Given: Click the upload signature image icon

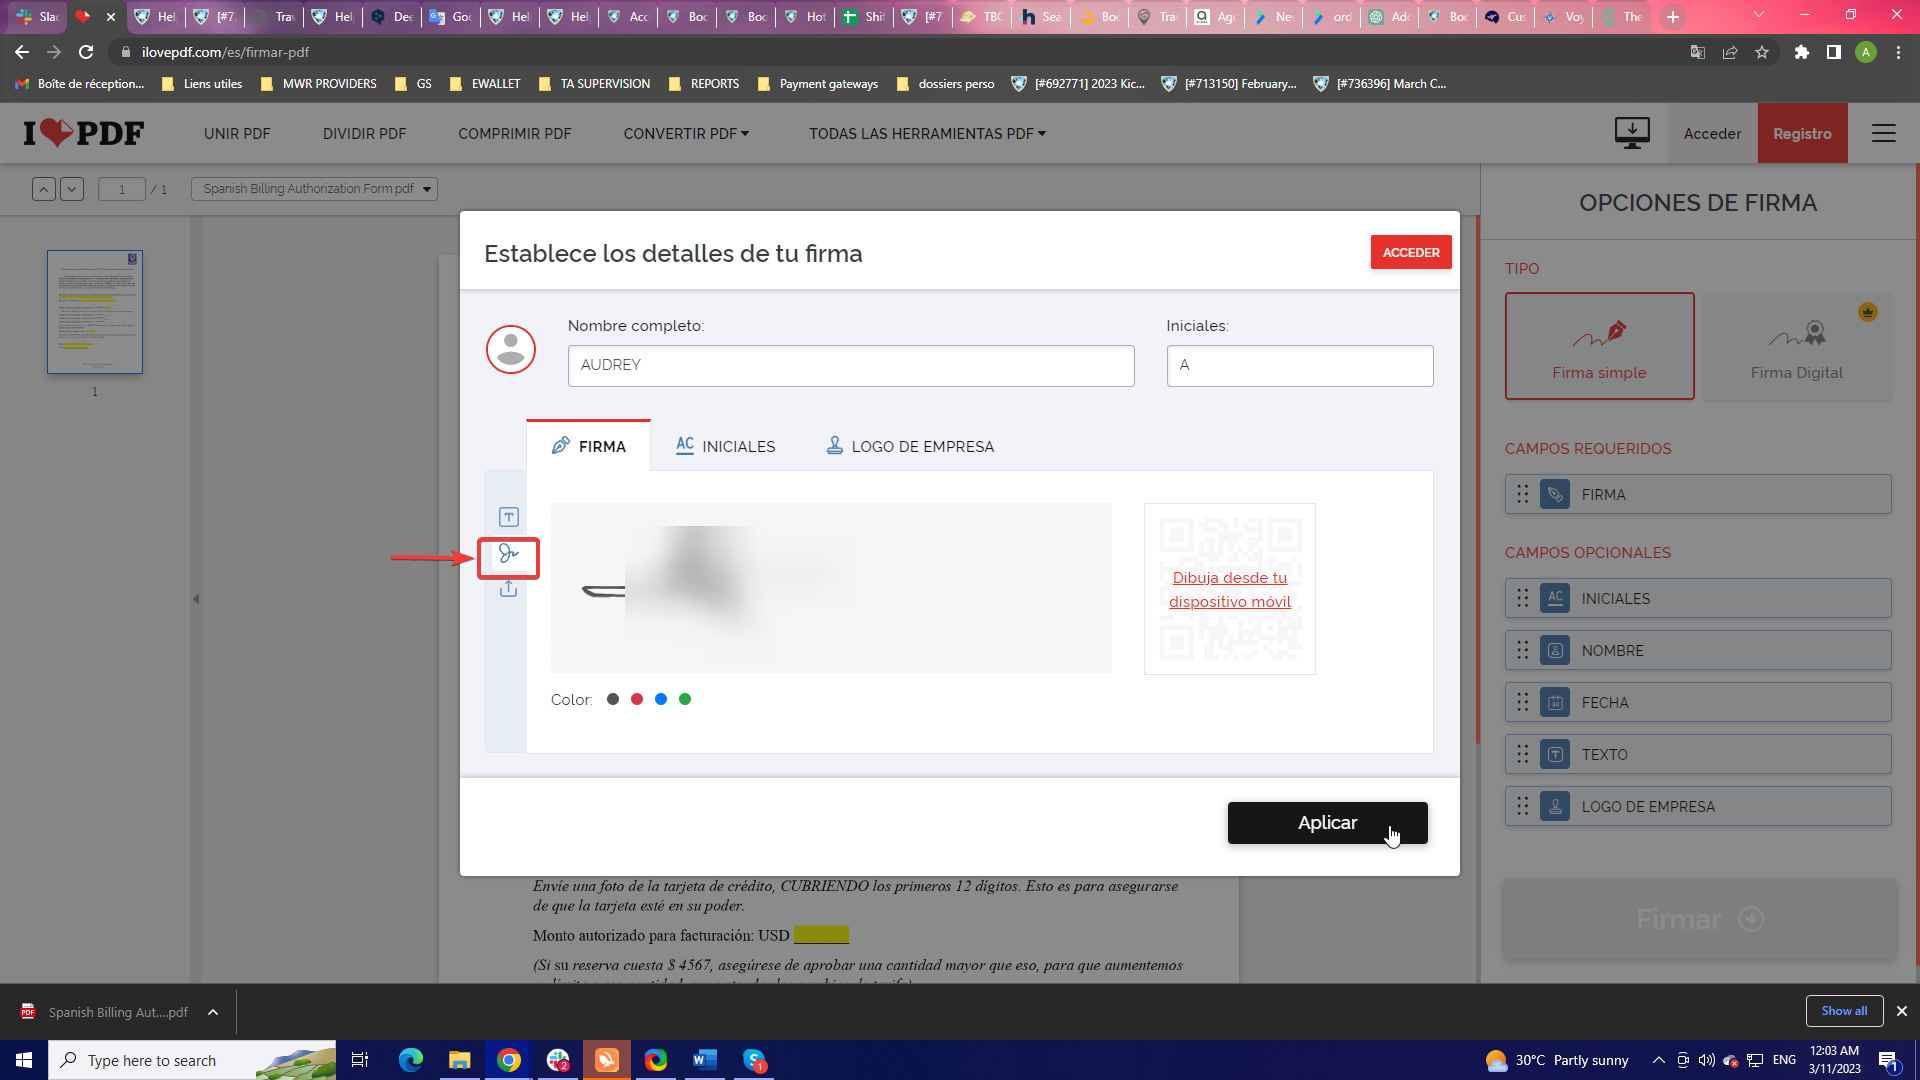Looking at the screenshot, I should (508, 589).
